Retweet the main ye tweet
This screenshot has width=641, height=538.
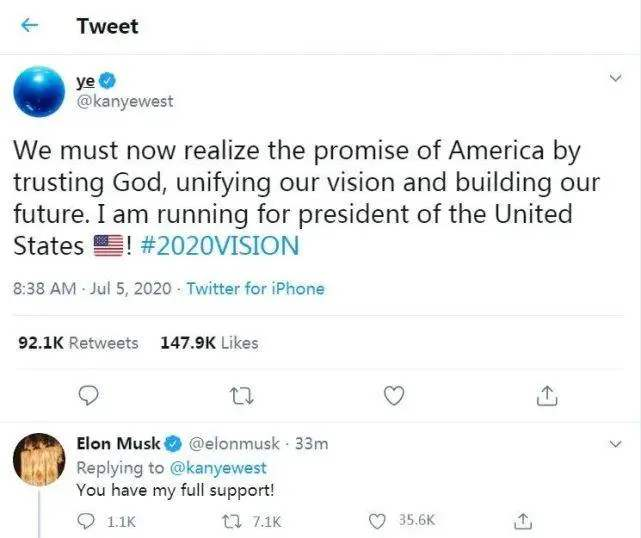pyautogui.click(x=241, y=396)
